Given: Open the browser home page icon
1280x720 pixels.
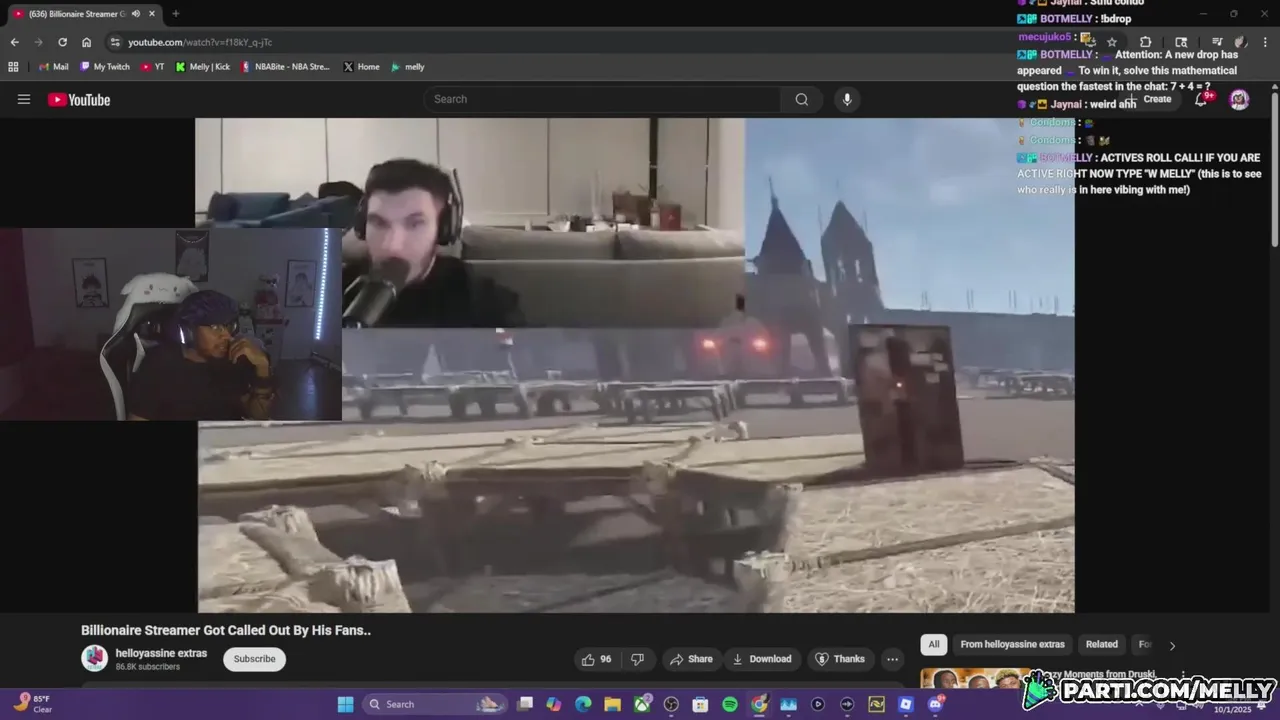Looking at the screenshot, I should pos(86,42).
